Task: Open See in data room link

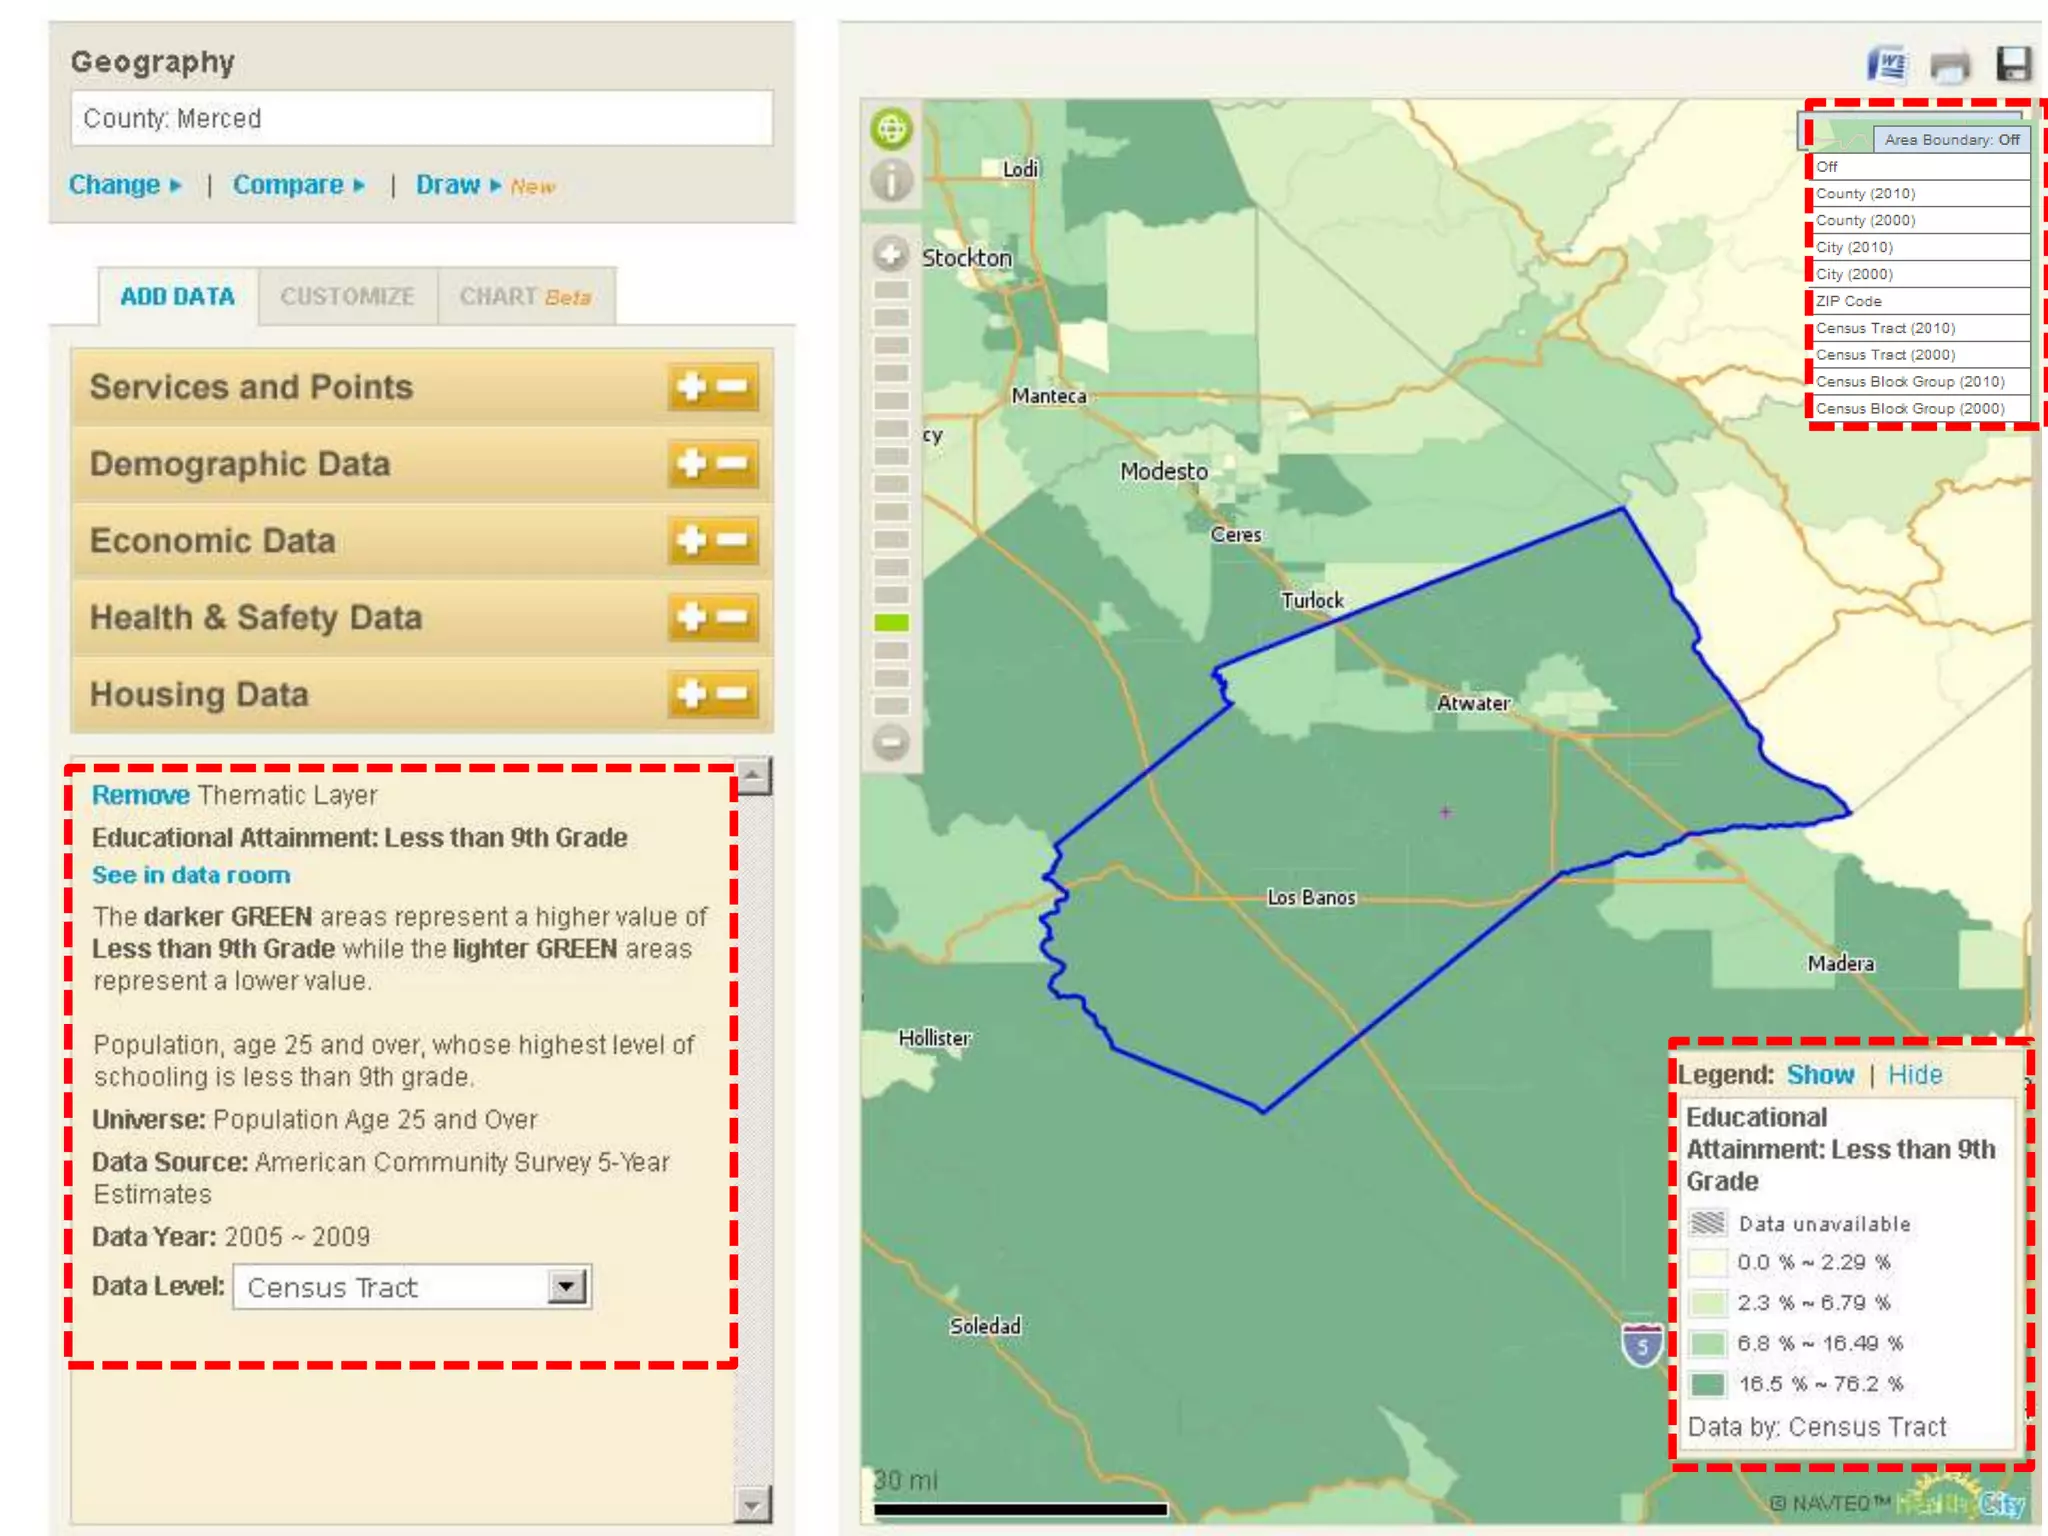Action: click(x=191, y=875)
